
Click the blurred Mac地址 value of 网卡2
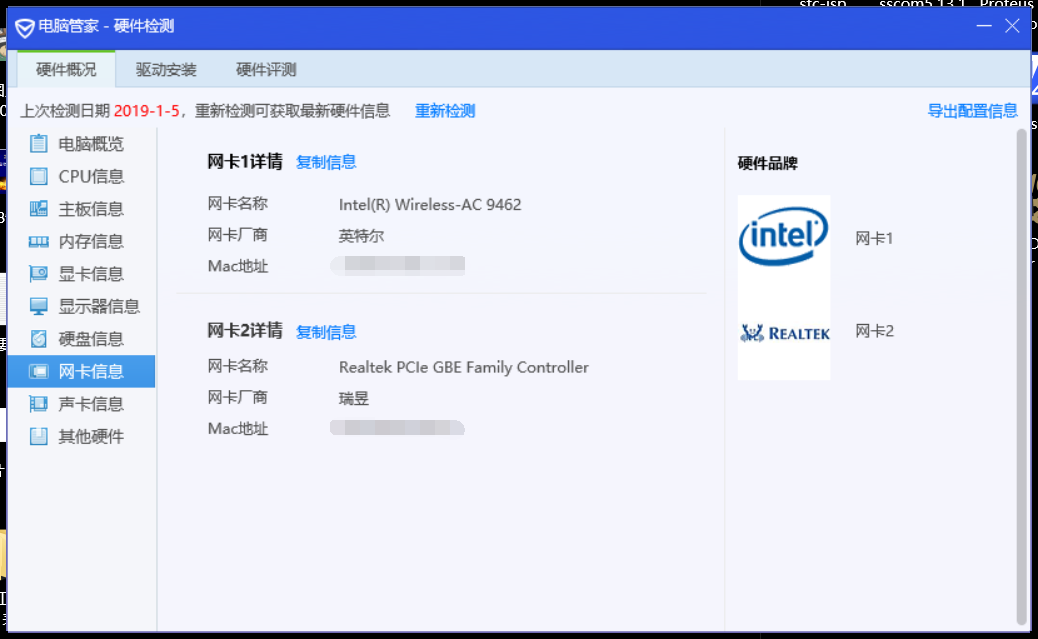coord(397,428)
